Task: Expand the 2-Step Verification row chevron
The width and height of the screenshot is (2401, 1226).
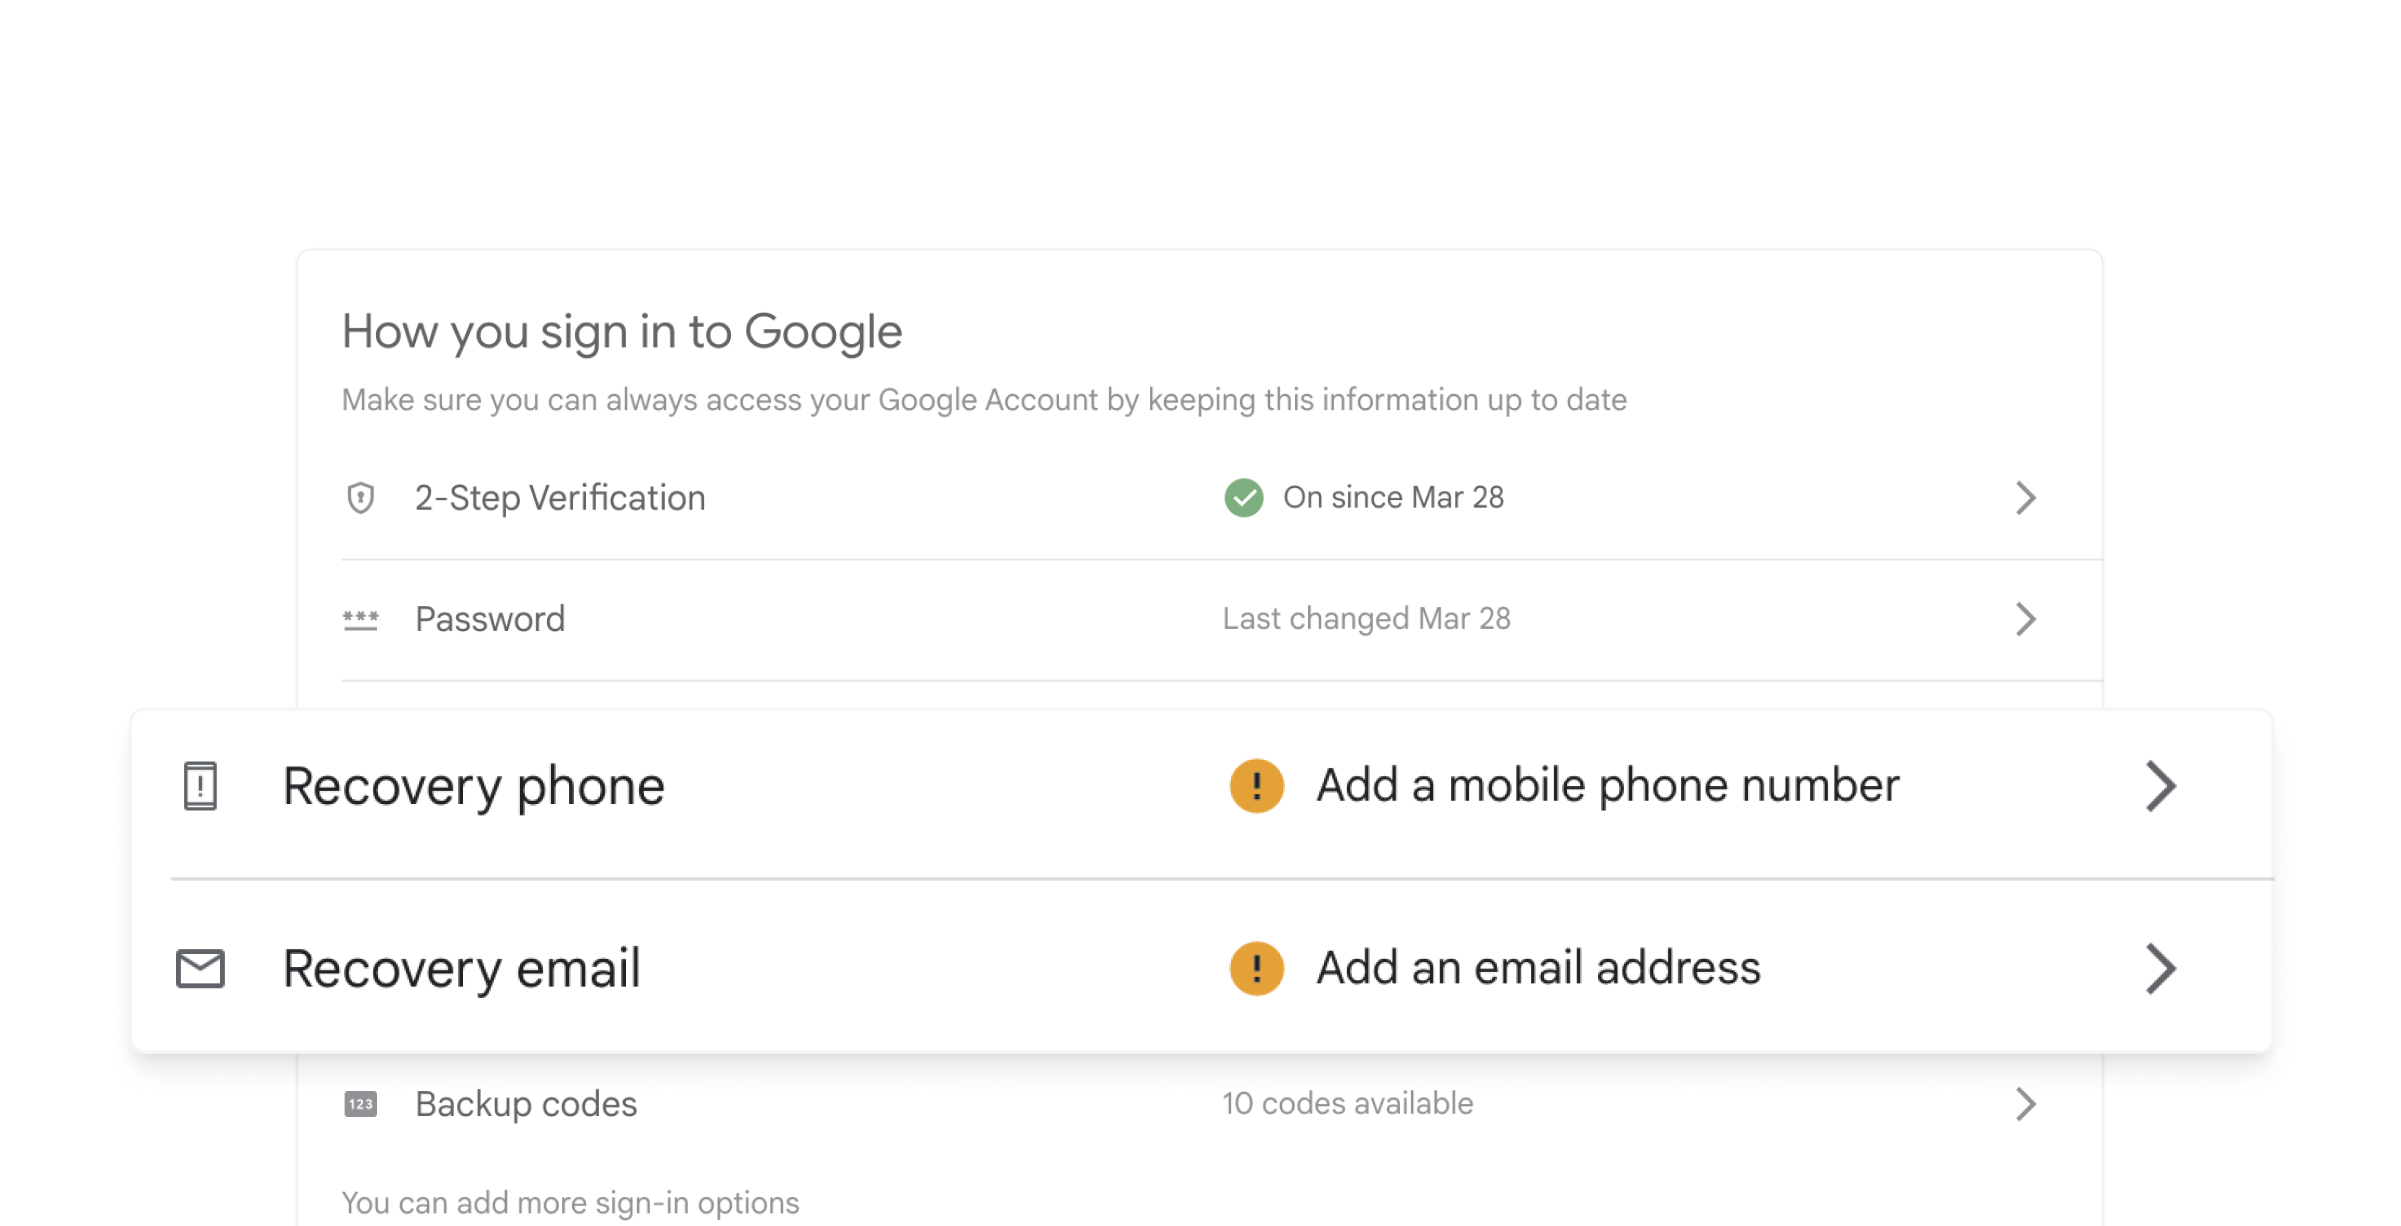Action: (x=2025, y=497)
